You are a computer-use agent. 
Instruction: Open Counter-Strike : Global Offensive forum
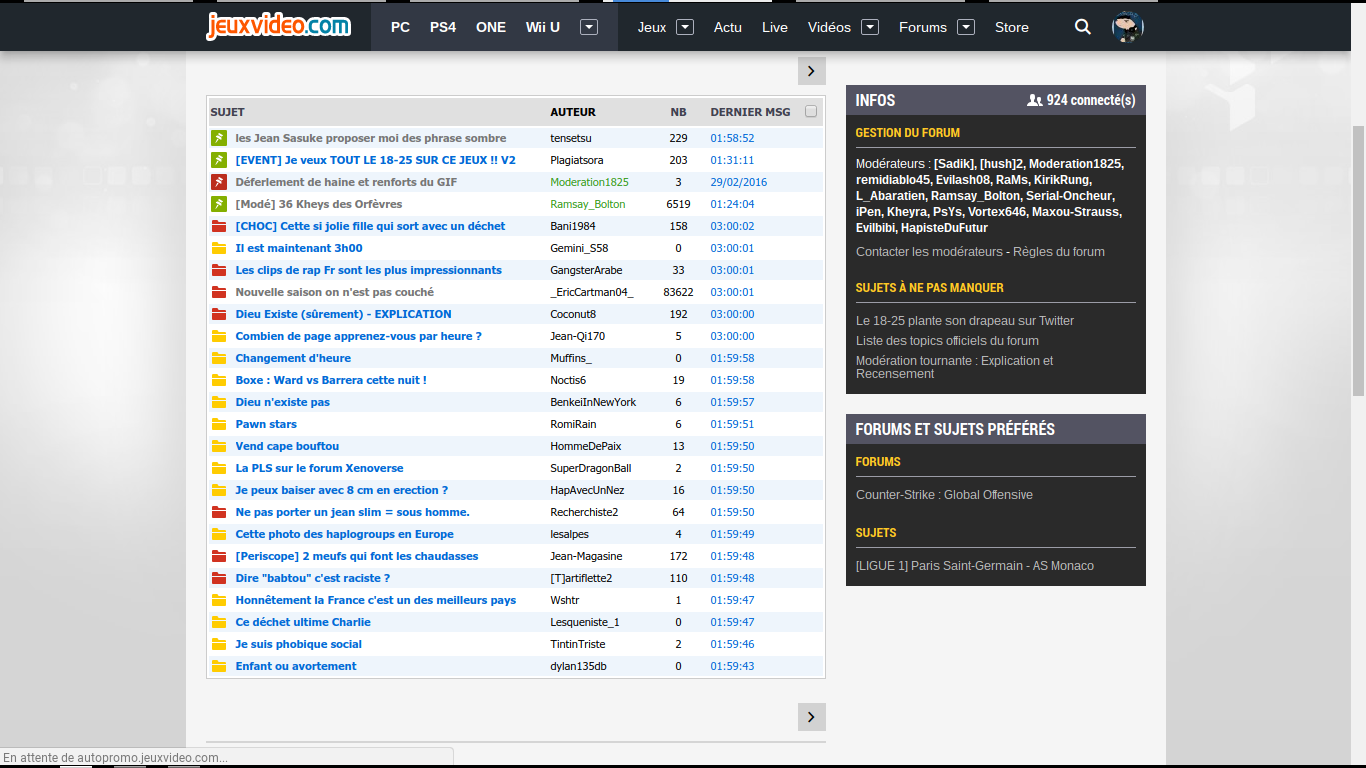point(944,495)
